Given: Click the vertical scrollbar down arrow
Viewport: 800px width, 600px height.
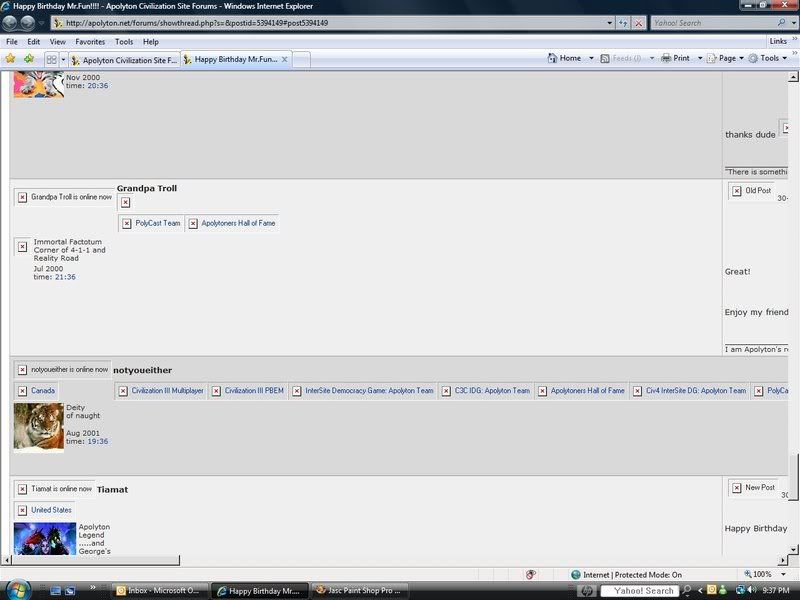Looking at the screenshot, I should coord(793,549).
